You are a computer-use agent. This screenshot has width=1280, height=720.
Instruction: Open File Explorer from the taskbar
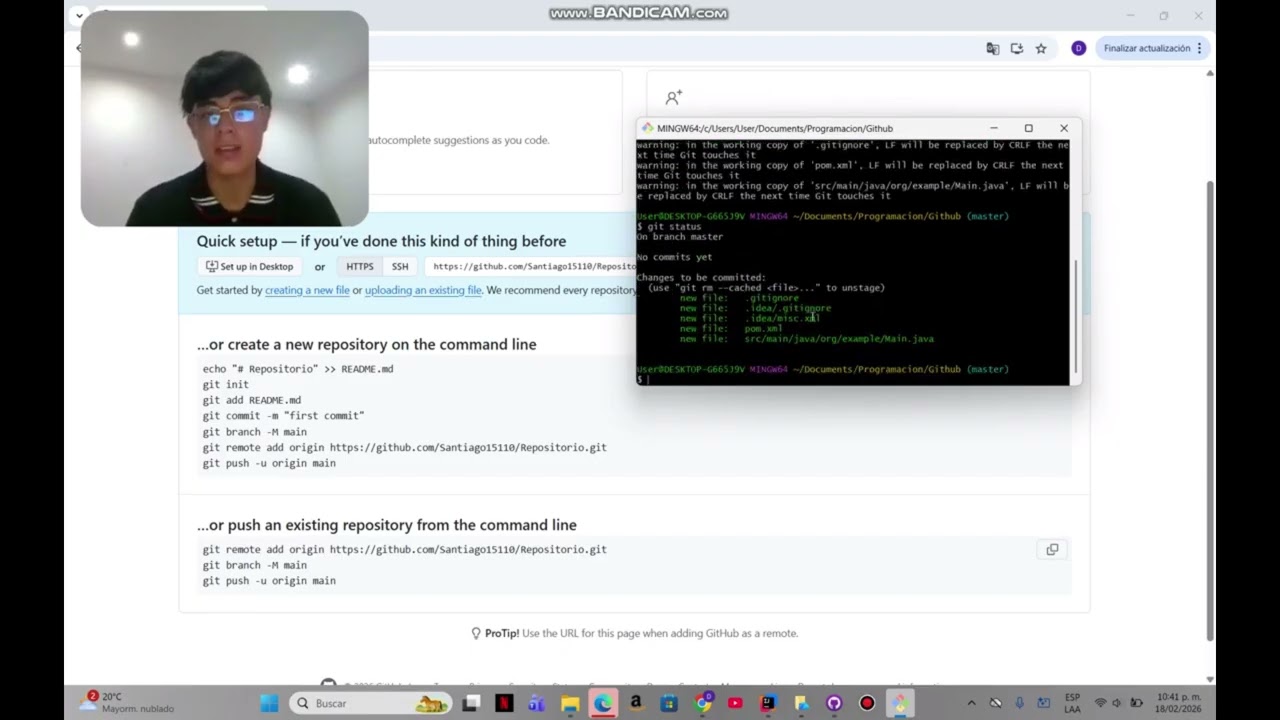[x=570, y=703]
